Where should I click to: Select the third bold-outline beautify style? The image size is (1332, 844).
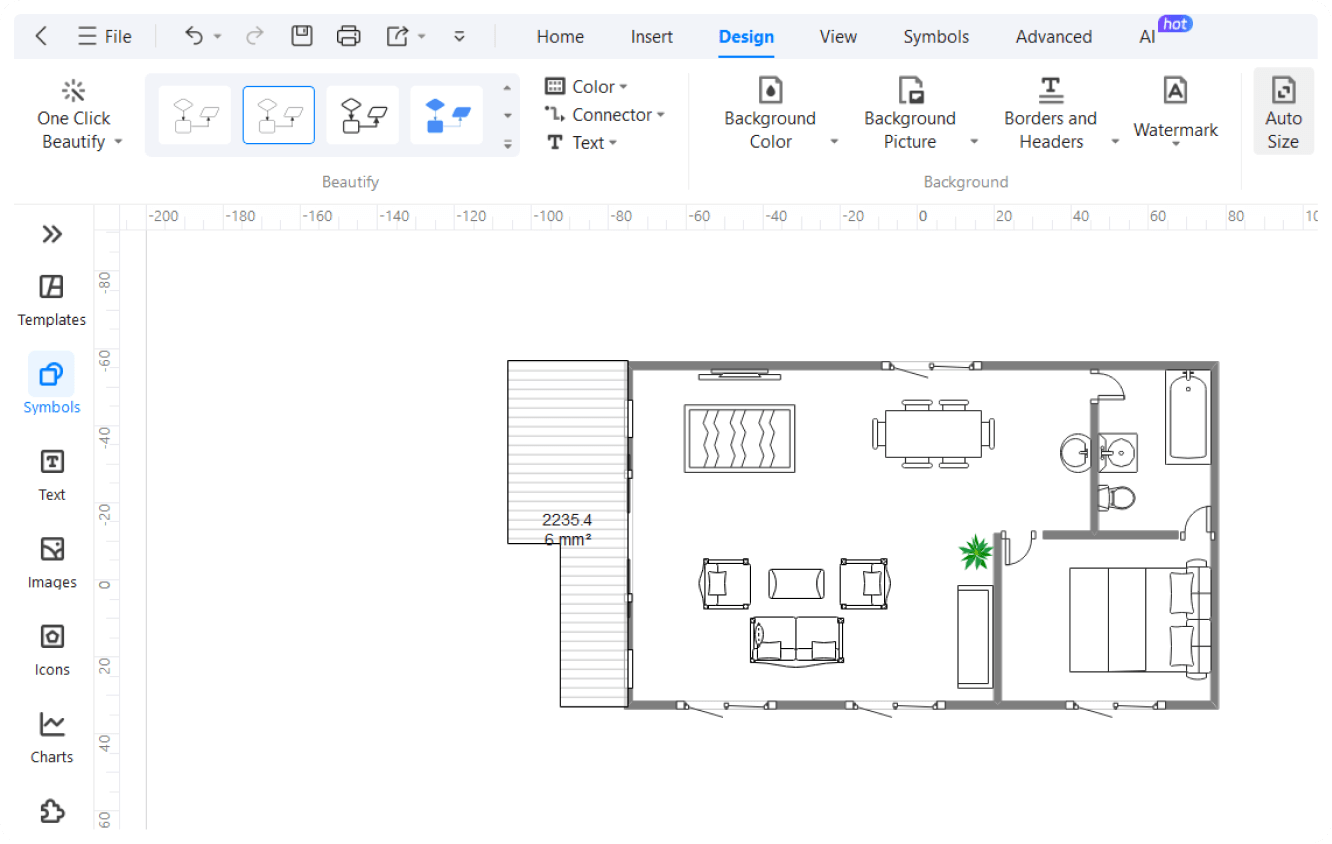(x=363, y=115)
